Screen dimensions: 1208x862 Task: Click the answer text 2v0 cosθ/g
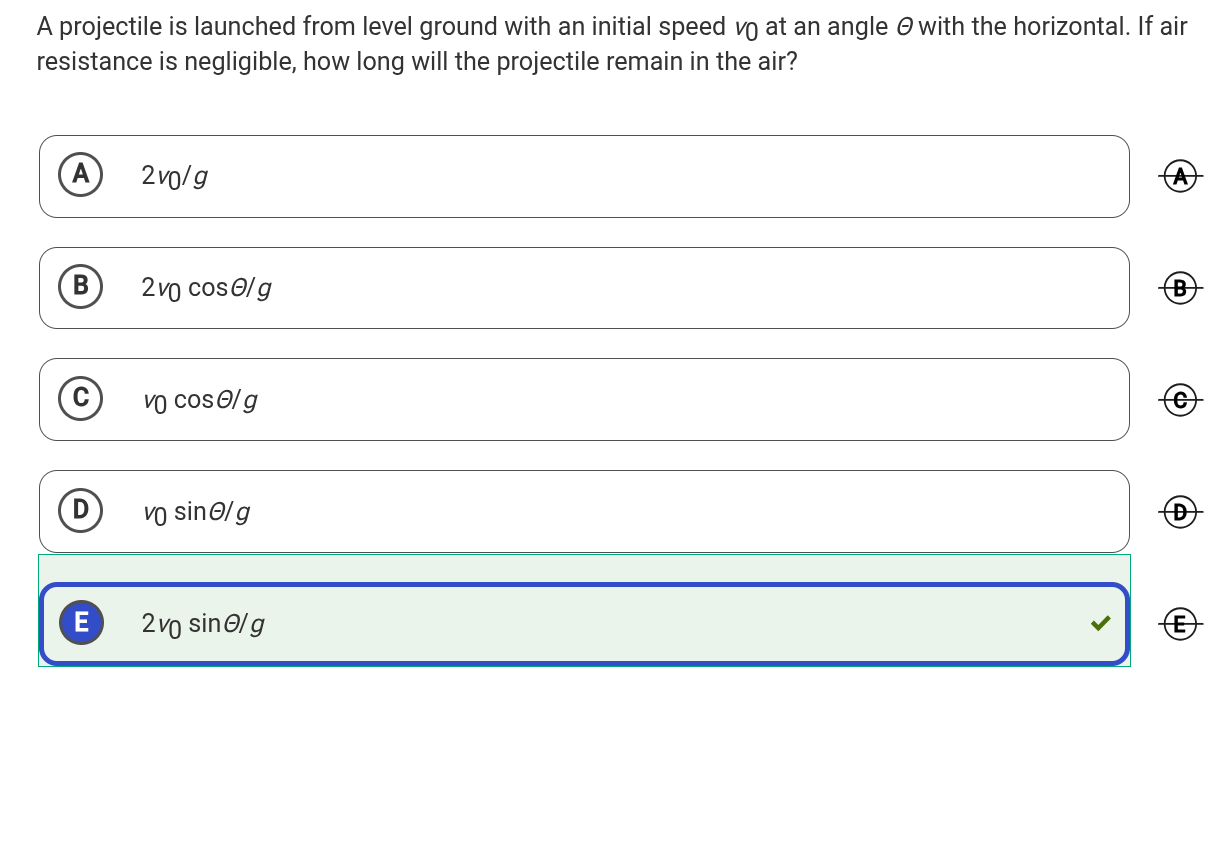[x=206, y=289]
